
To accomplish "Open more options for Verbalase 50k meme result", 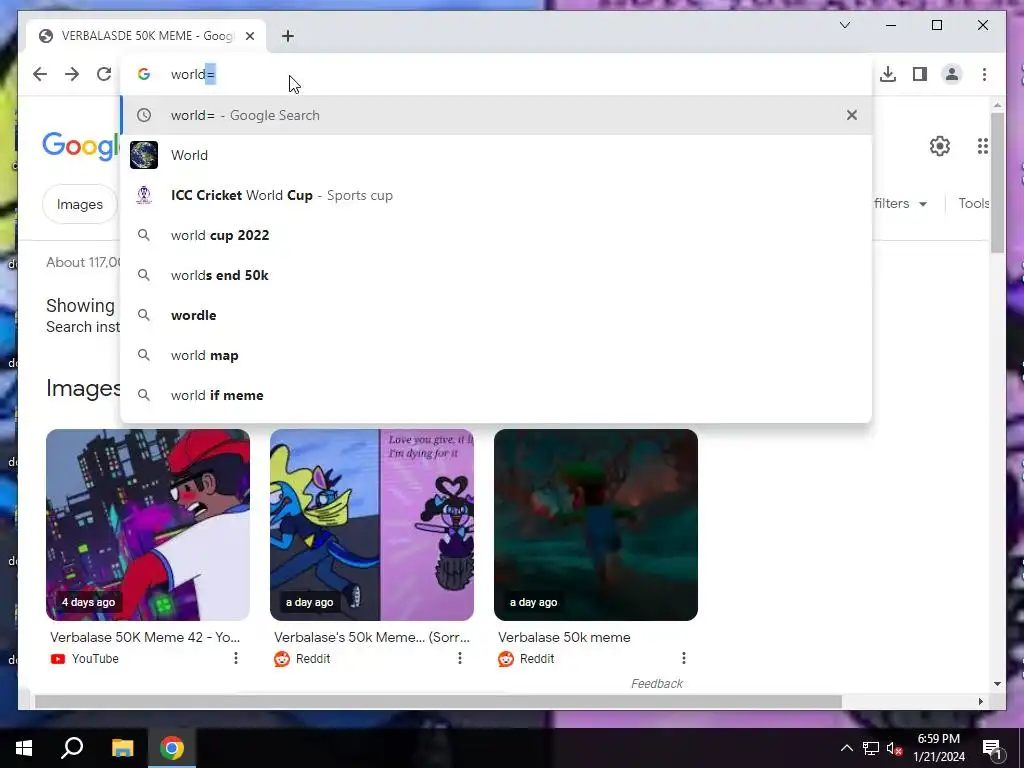I will tap(684, 658).
